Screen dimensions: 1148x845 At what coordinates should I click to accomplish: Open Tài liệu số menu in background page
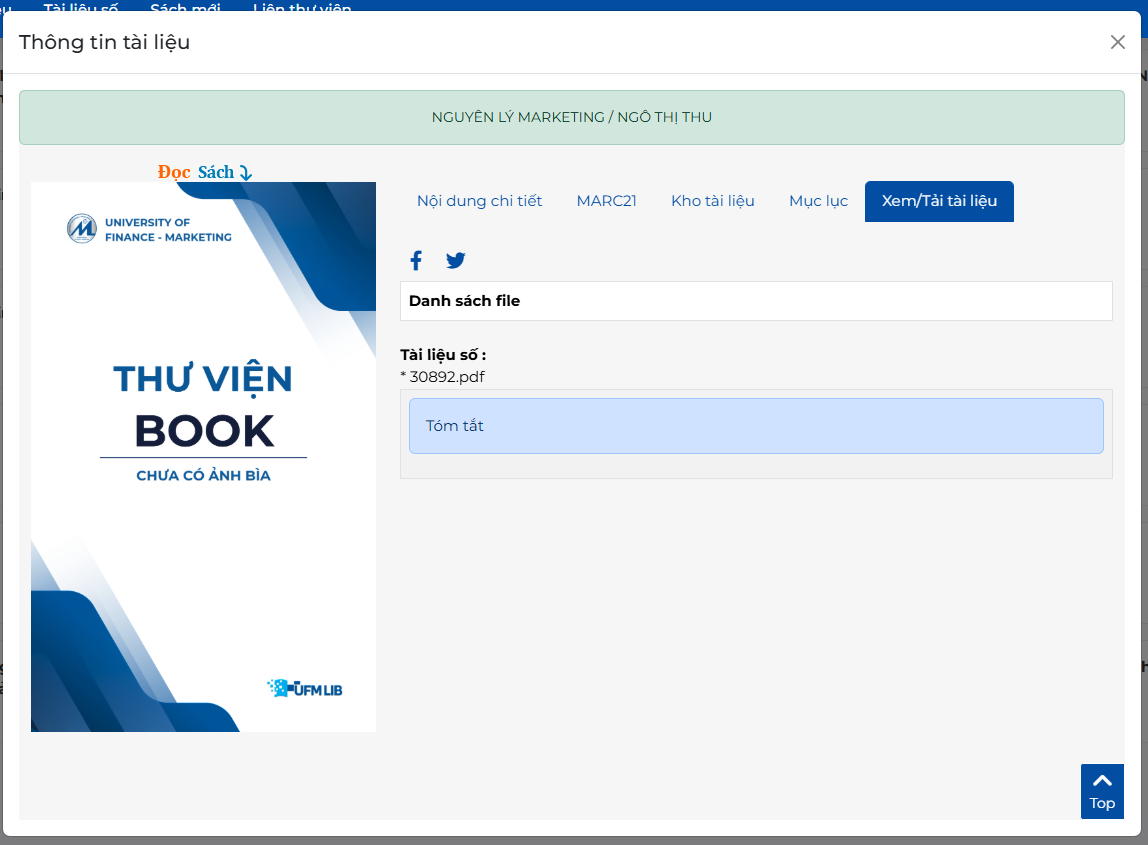pyautogui.click(x=81, y=8)
